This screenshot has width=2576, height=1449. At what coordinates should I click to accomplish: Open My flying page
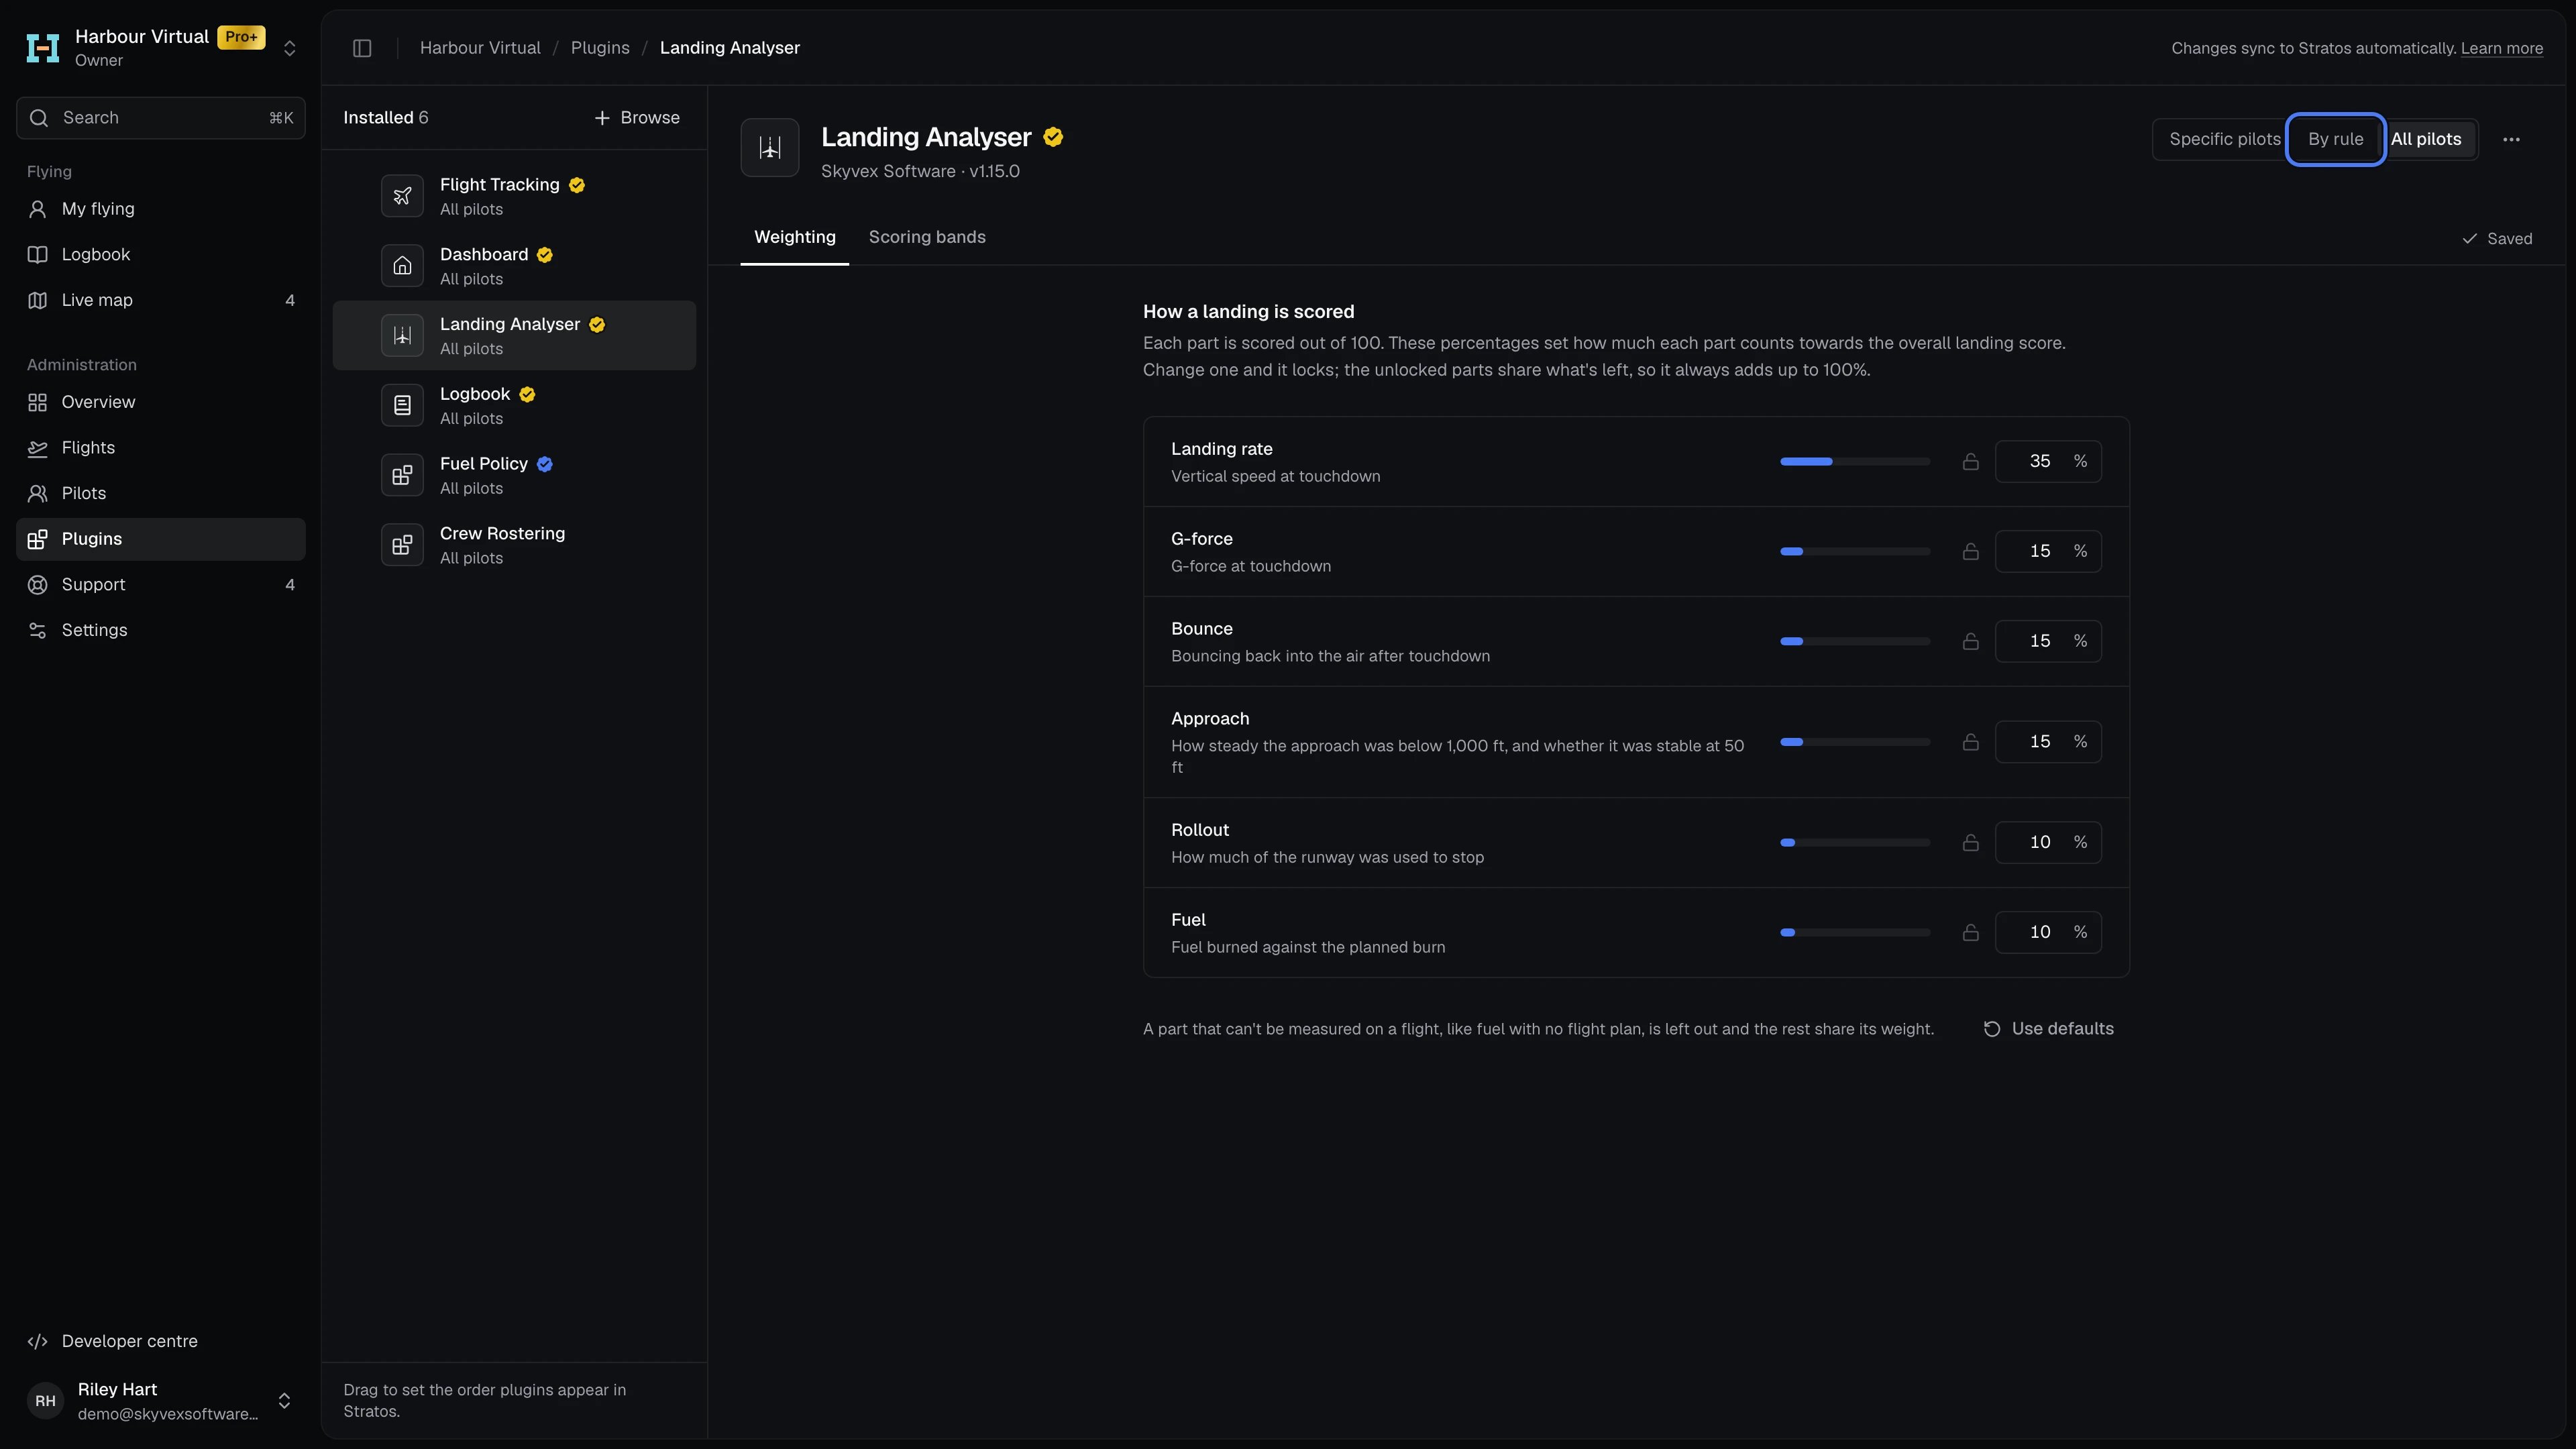point(161,209)
